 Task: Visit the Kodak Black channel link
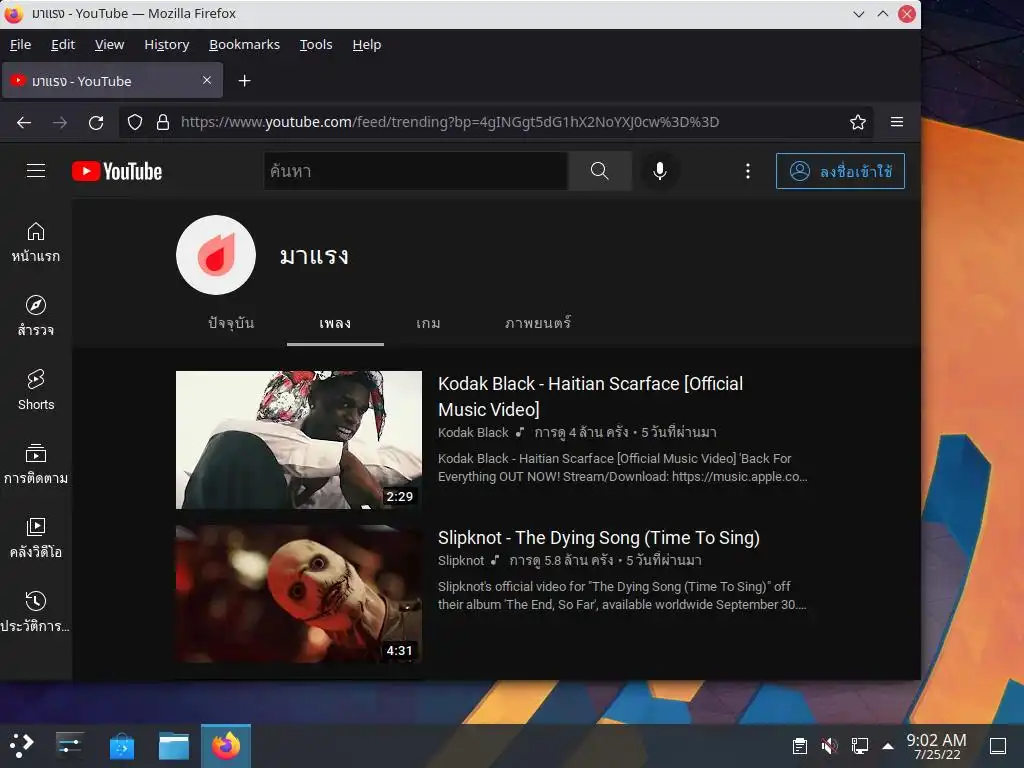click(473, 432)
